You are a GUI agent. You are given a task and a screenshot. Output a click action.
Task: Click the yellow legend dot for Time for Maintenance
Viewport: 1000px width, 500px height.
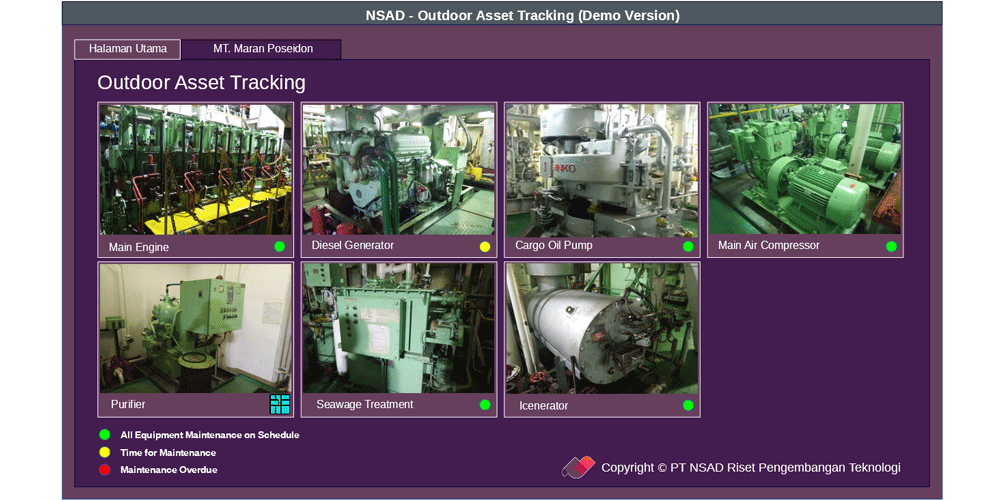tap(105, 453)
